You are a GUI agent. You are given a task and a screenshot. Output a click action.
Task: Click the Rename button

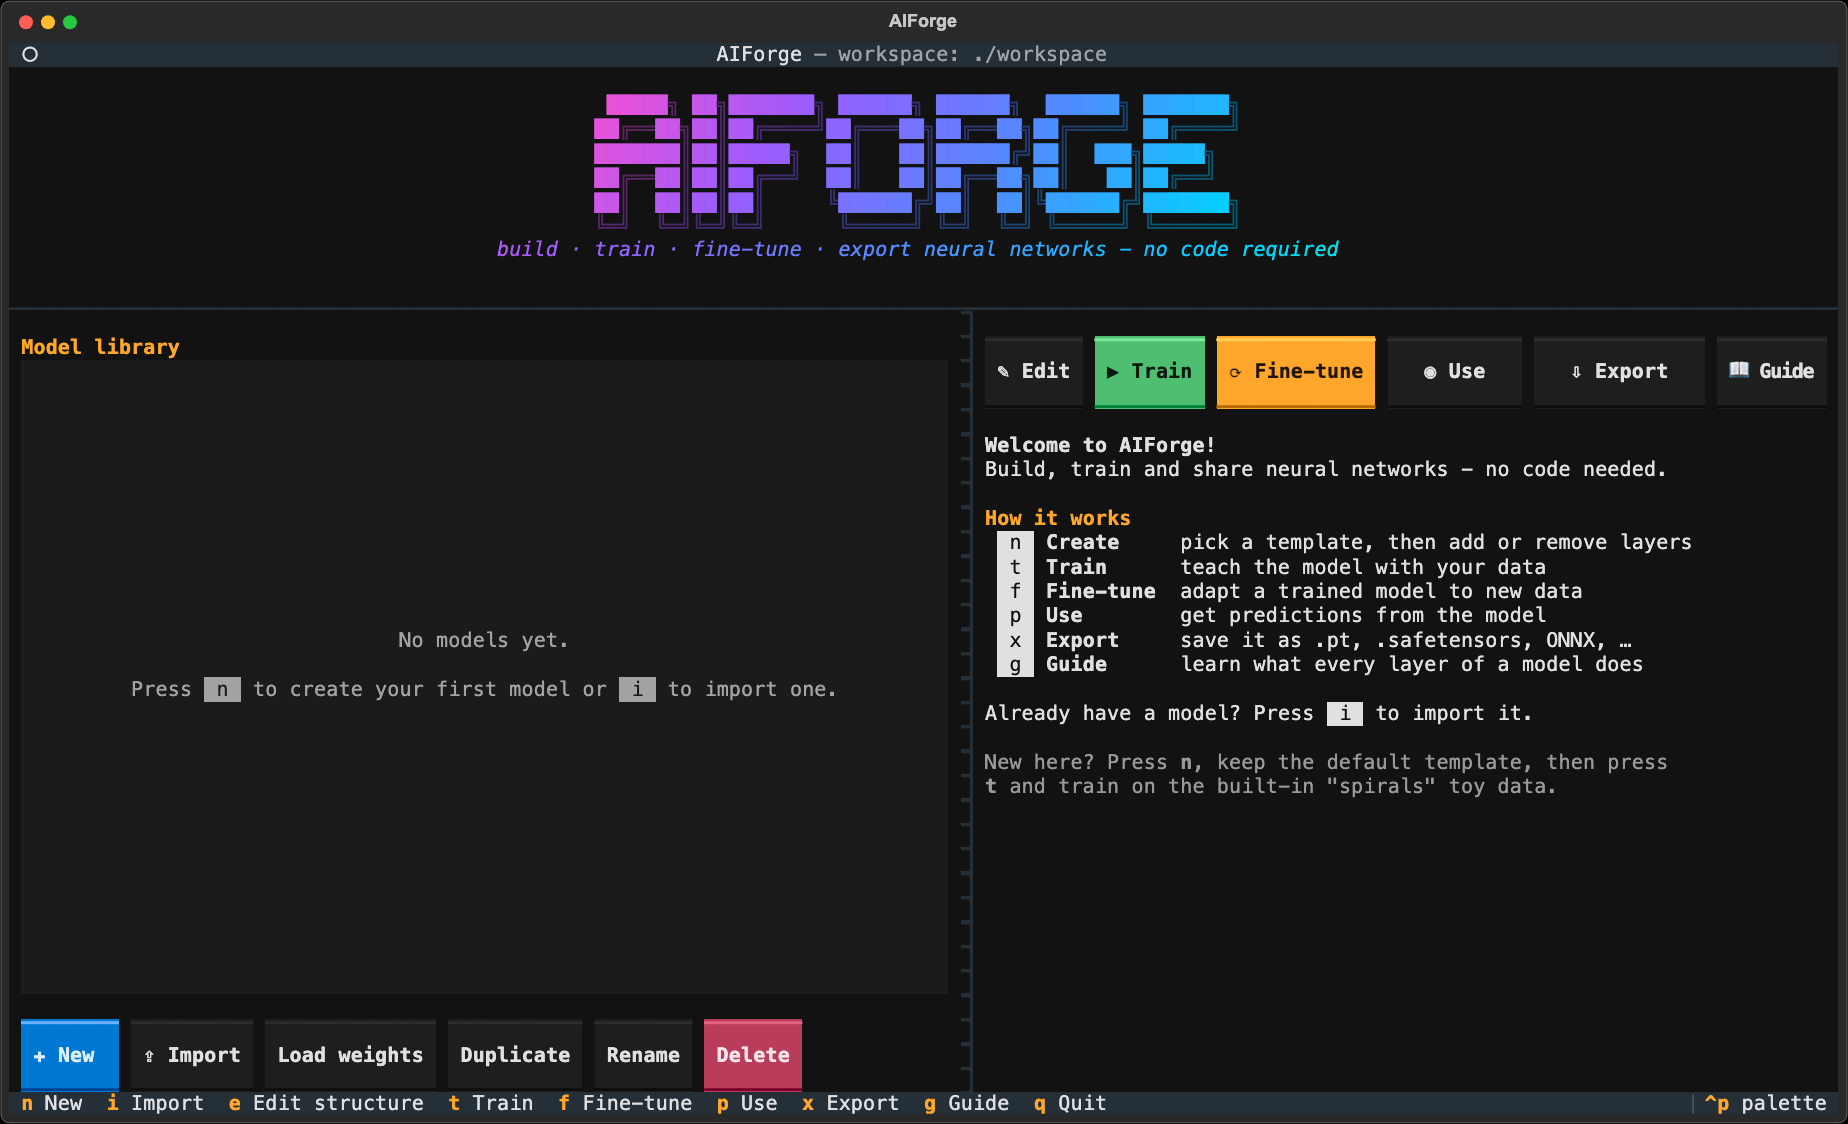point(643,1055)
